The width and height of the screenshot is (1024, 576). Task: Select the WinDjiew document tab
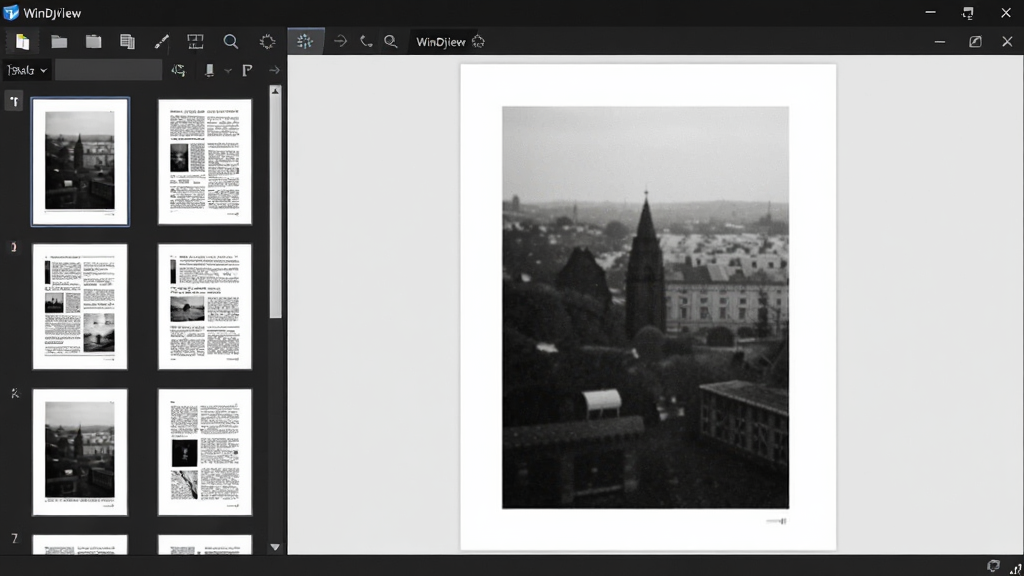click(x=441, y=42)
